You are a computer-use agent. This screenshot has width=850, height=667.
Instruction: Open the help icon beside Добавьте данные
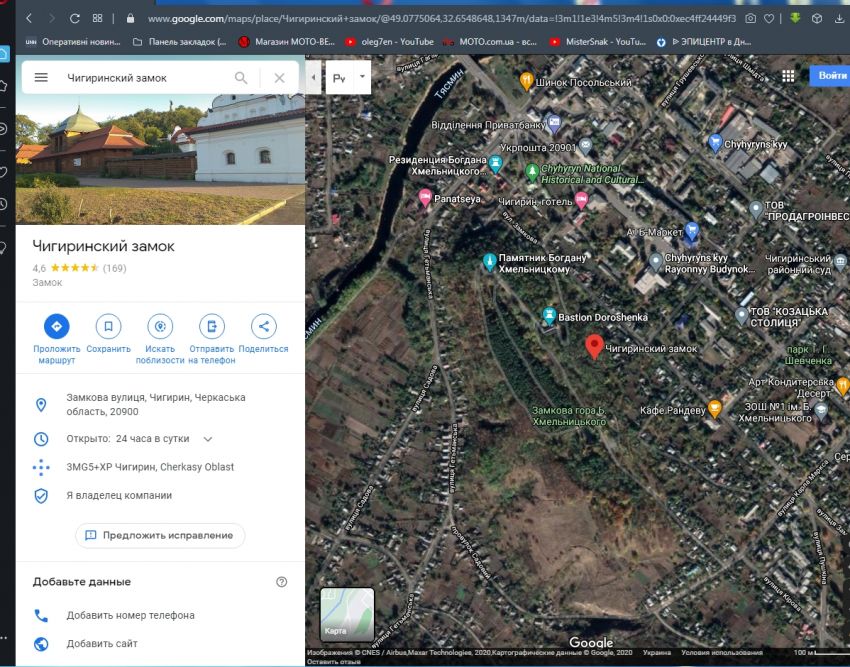pyautogui.click(x=281, y=582)
